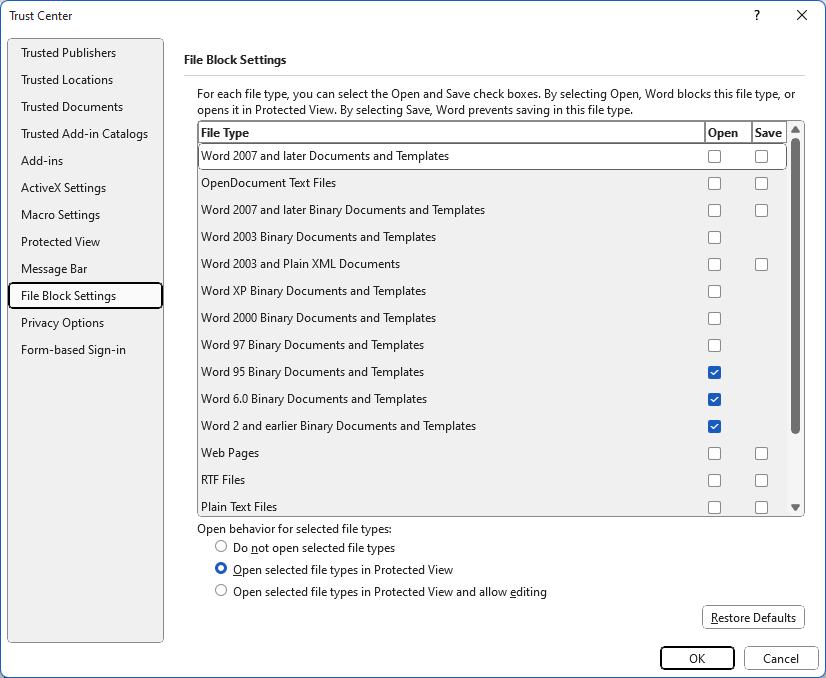
Task: Click the Cancel button
Action: click(x=781, y=659)
